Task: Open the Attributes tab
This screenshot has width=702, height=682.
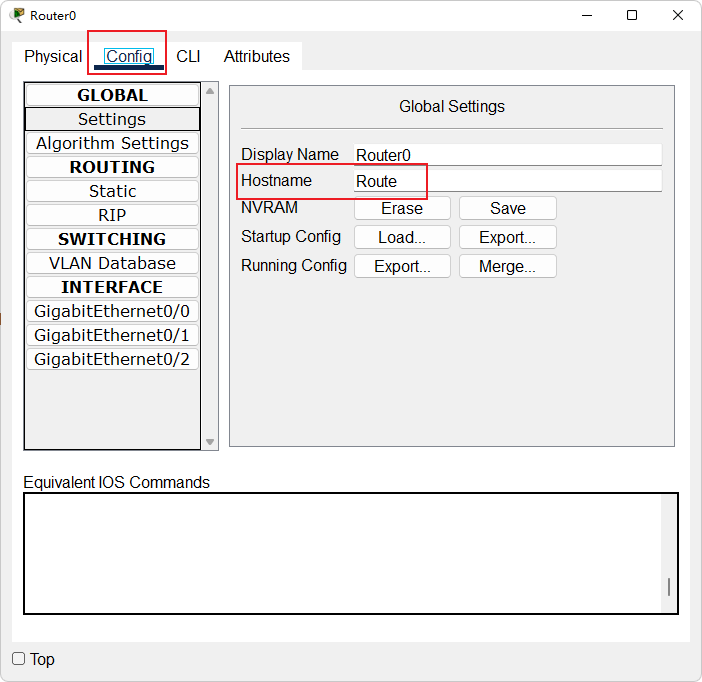Action: click(257, 56)
